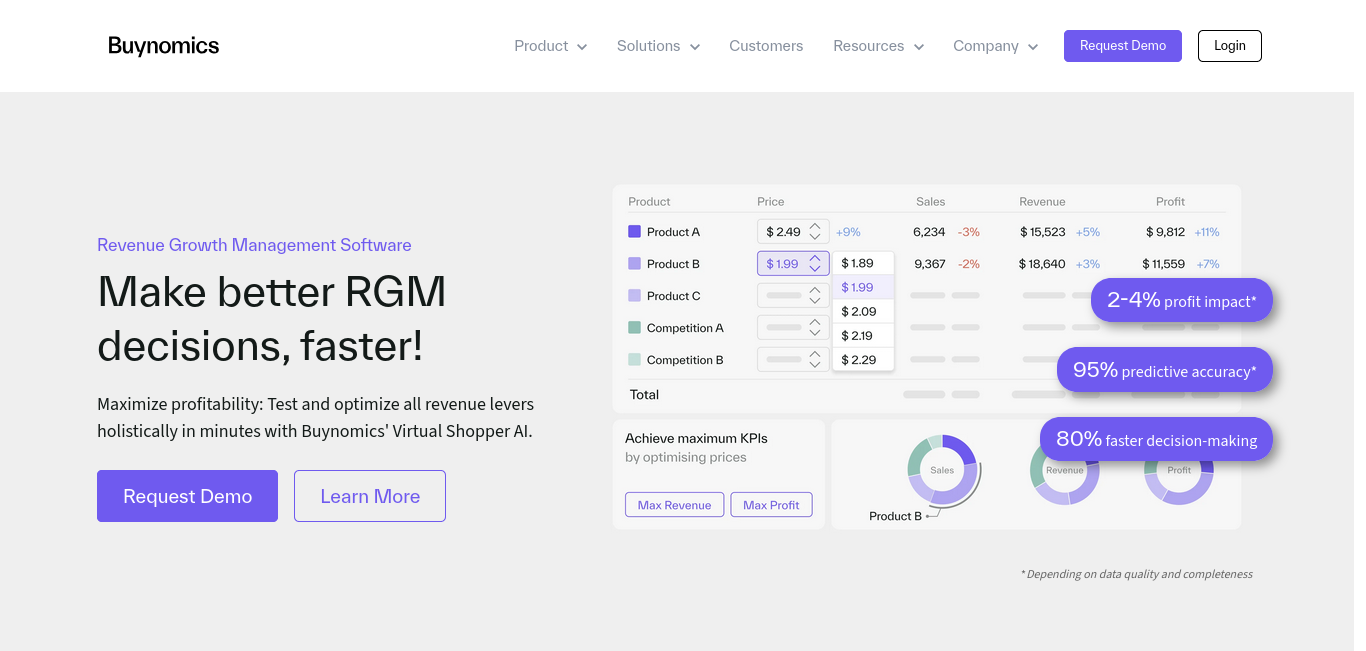
Task: Click the Product B color swatch
Action: tap(634, 263)
